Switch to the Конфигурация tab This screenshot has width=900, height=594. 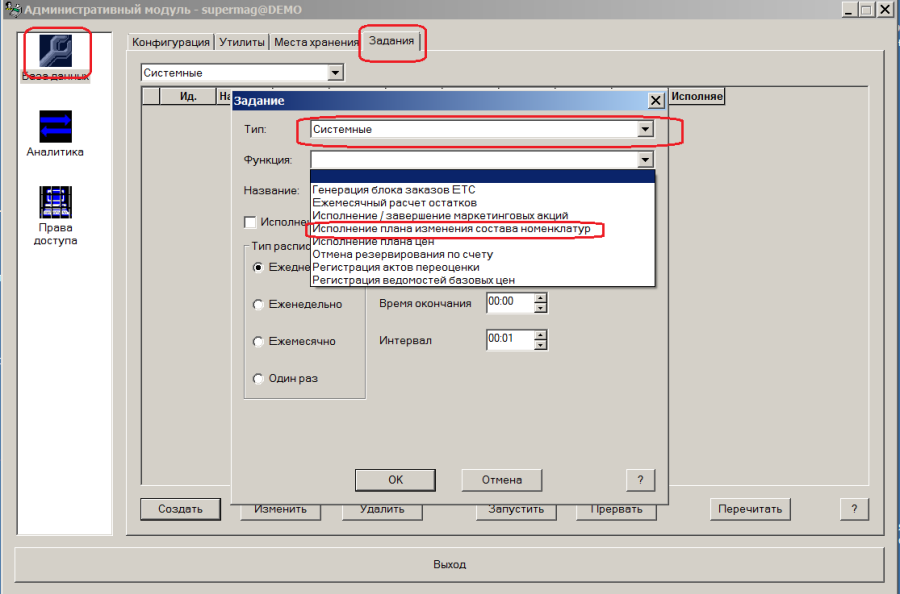tap(170, 42)
